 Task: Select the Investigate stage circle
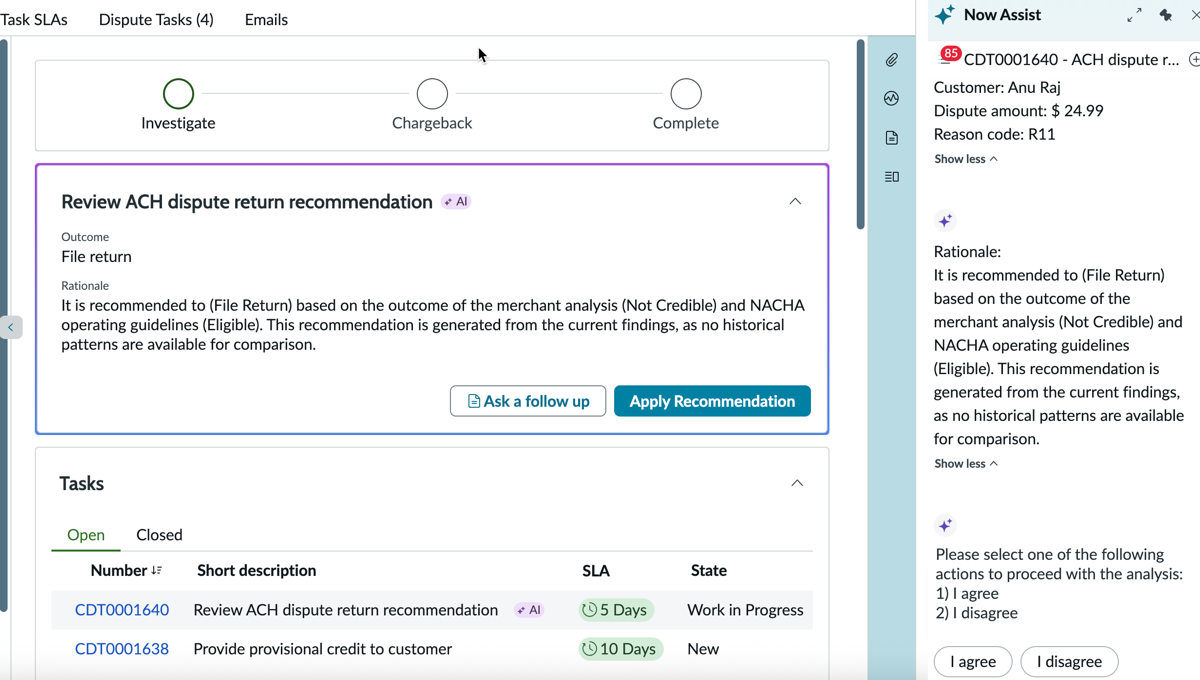click(x=178, y=94)
